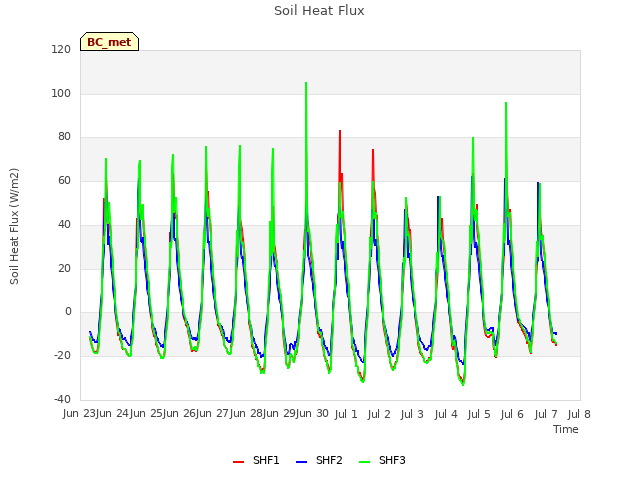Click the 0 y-axis tick label
Screen dimensions: 640x480
(x=68, y=312)
